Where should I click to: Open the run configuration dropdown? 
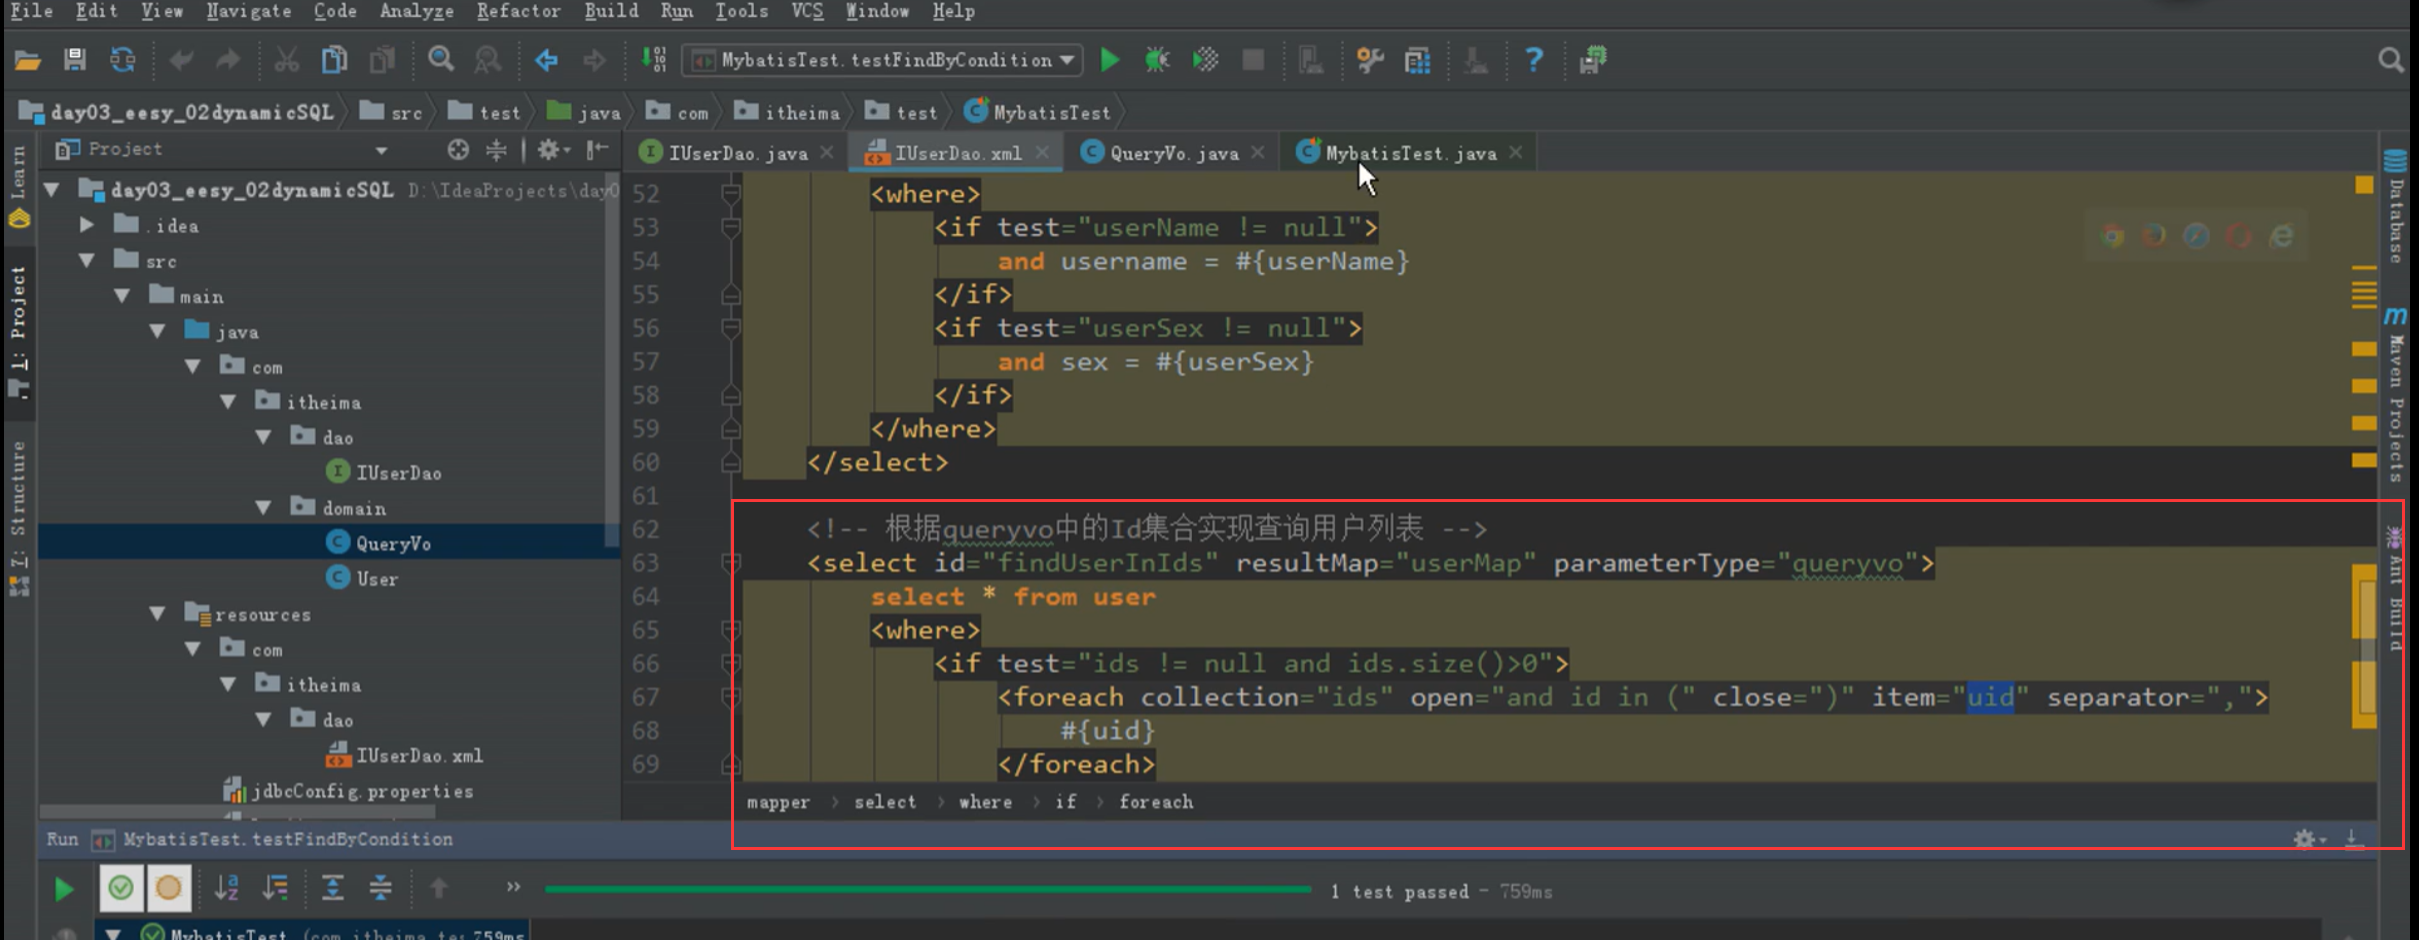pyautogui.click(x=1067, y=60)
